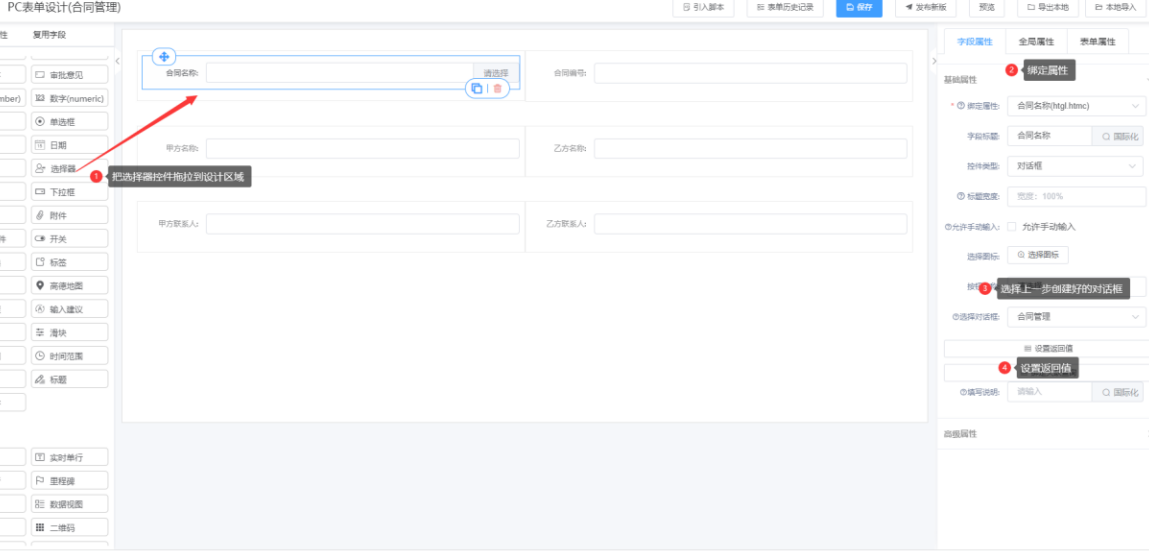The height and width of the screenshot is (551, 1149).
Task: Click the help icon beside 标题宽度 label
Action: 961,196
